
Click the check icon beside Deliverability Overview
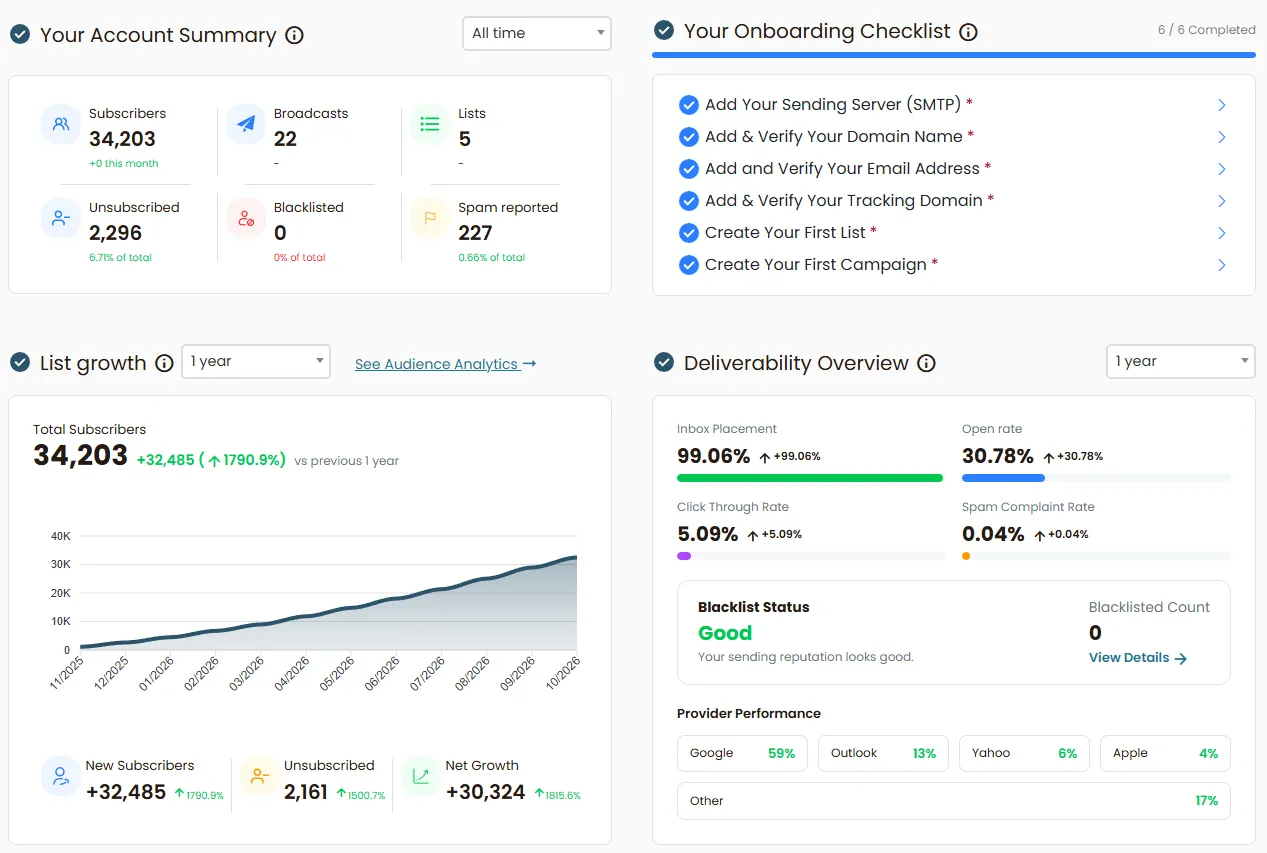click(x=663, y=362)
